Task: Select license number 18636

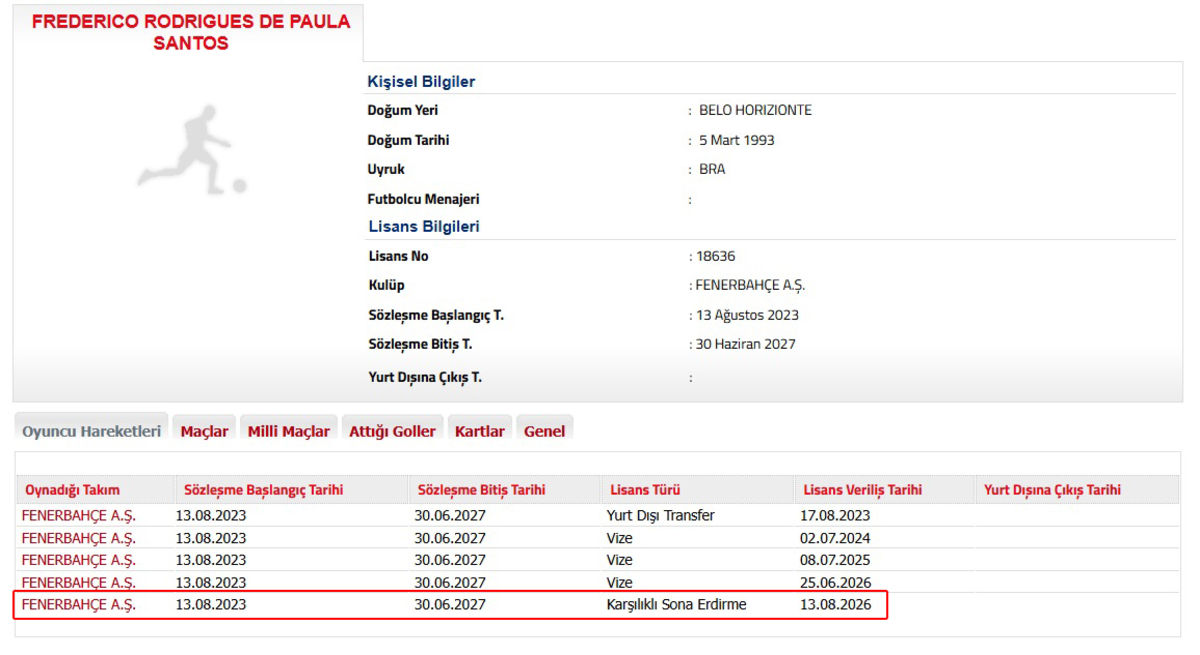Action: point(716,256)
